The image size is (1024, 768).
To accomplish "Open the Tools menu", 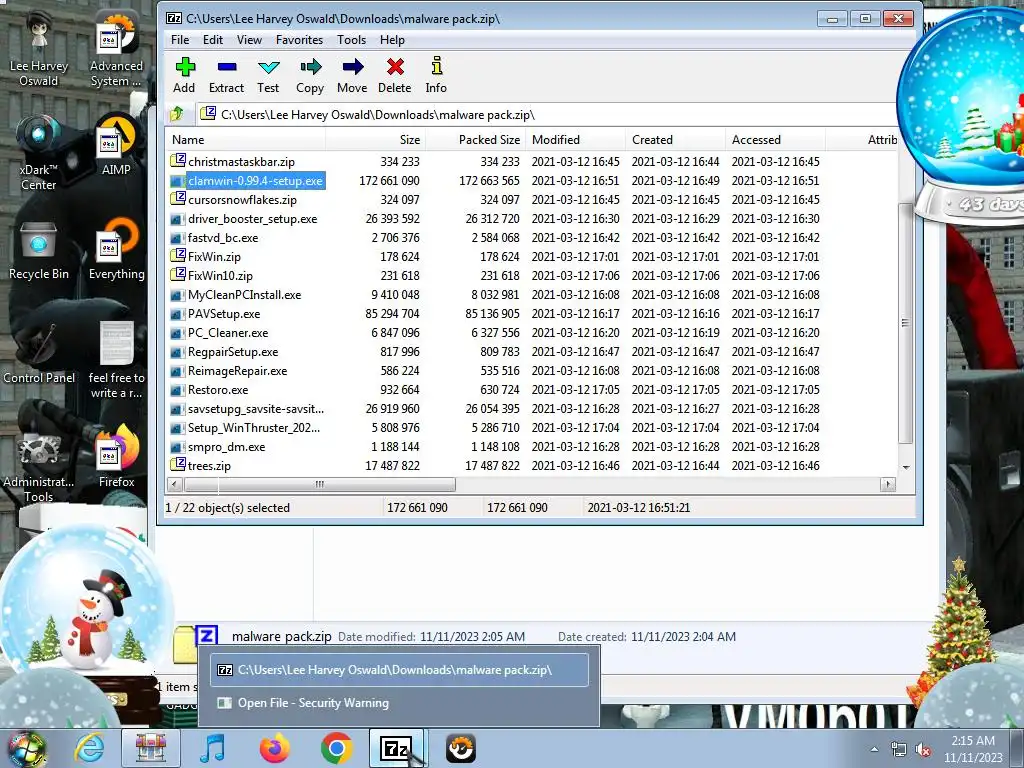I will [351, 40].
